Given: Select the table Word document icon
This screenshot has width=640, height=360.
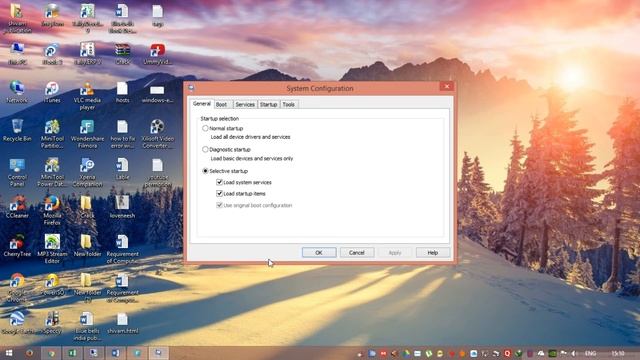Looking at the screenshot, I should pos(122,169).
